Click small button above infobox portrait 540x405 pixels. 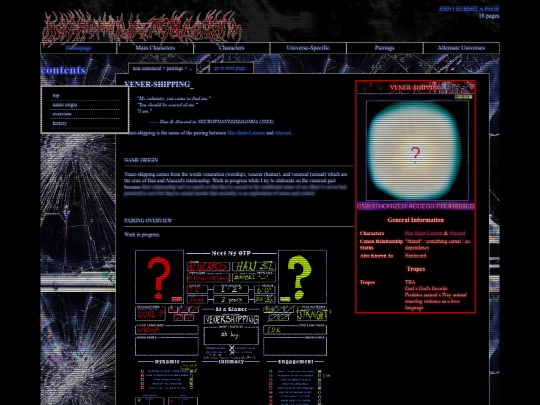[x=463, y=97]
